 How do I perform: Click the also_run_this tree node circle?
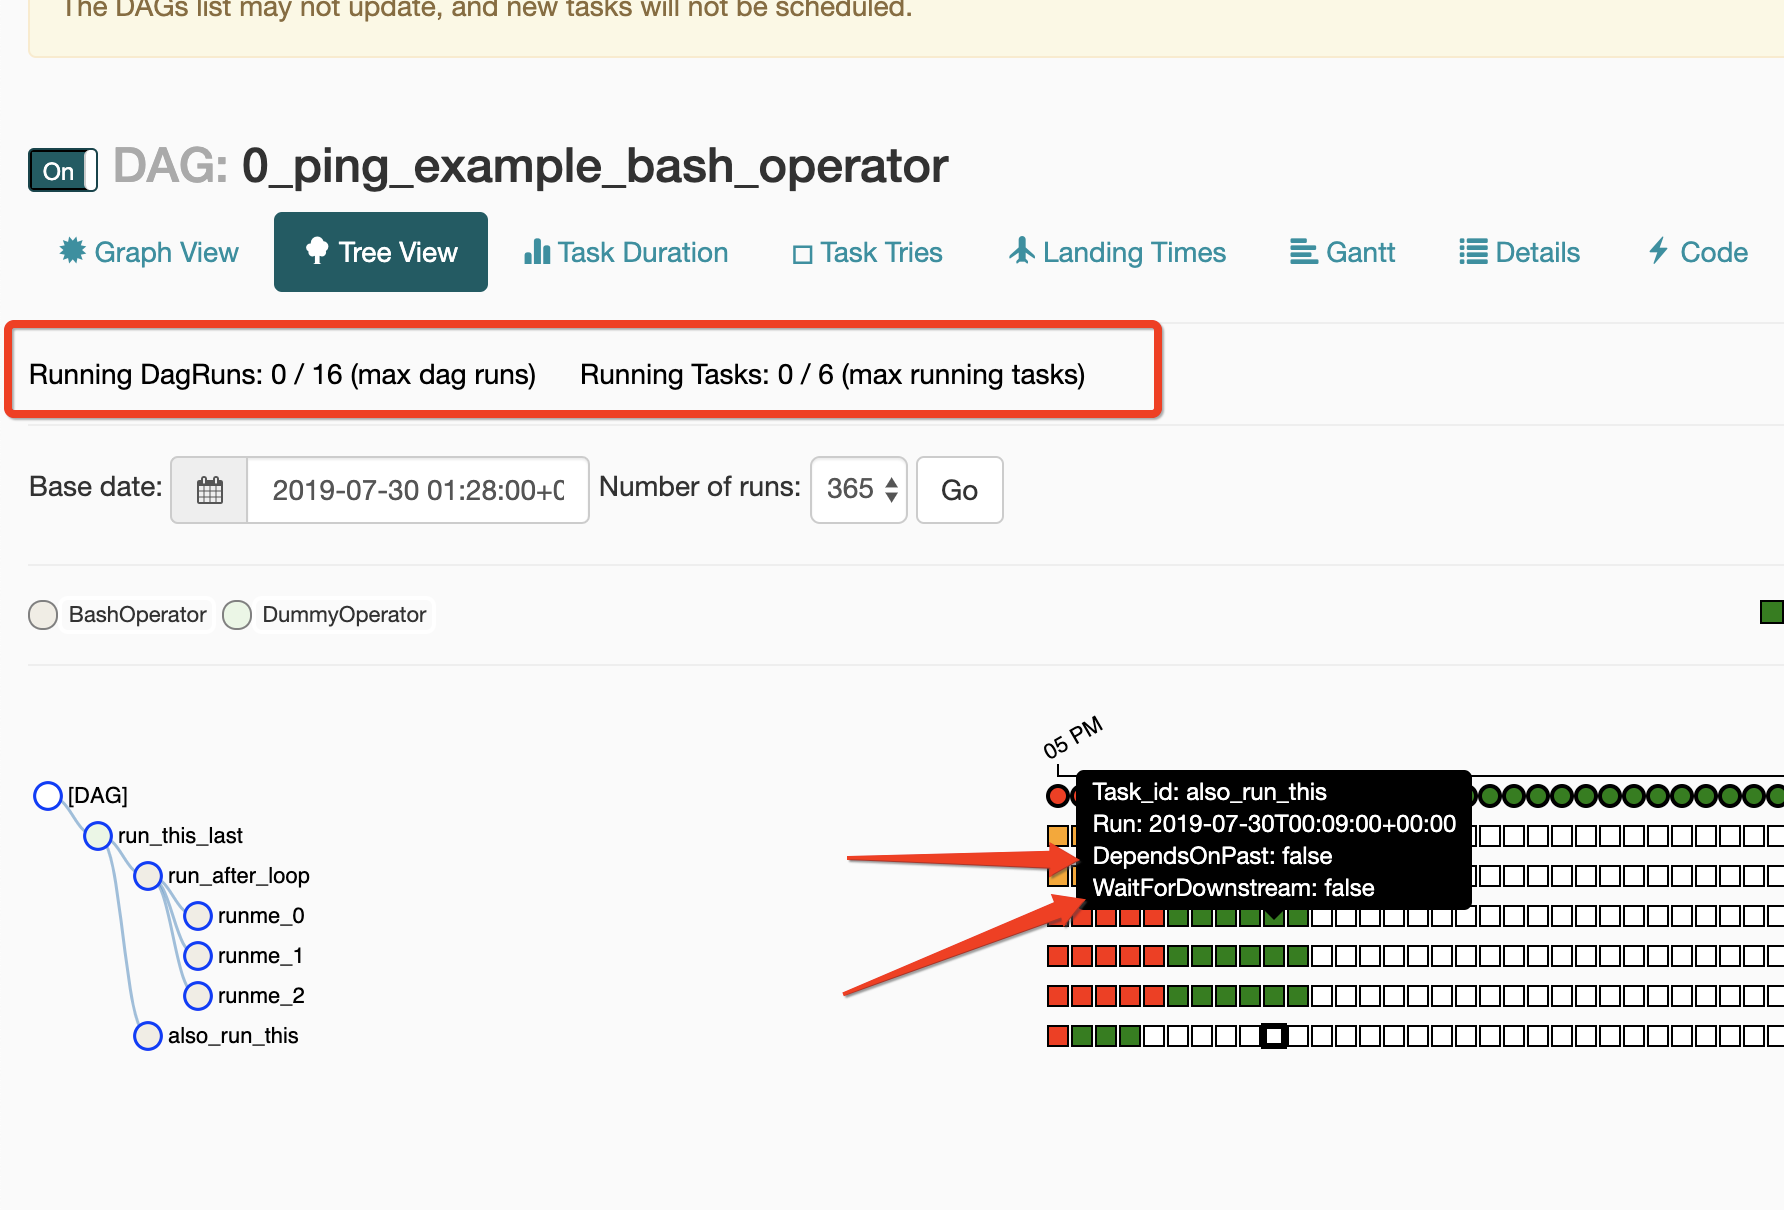[x=148, y=1036]
